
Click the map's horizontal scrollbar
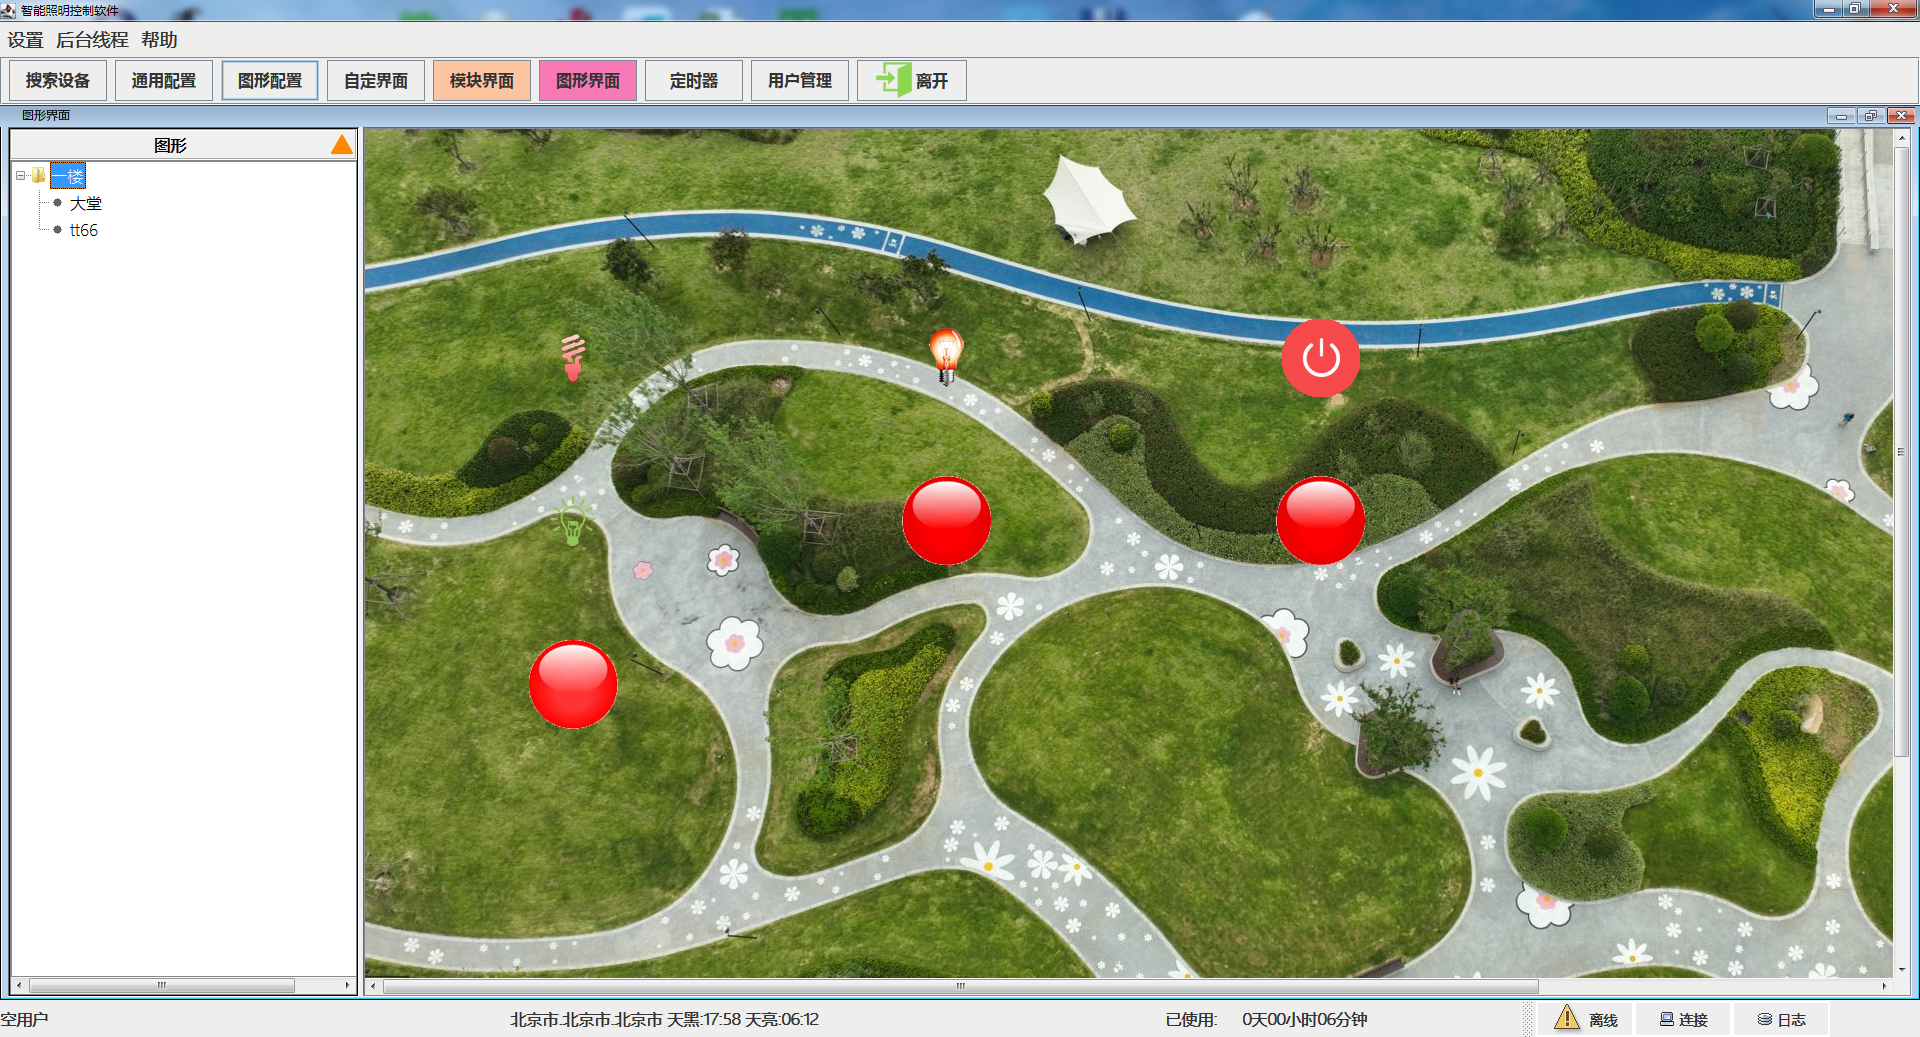[x=960, y=986]
